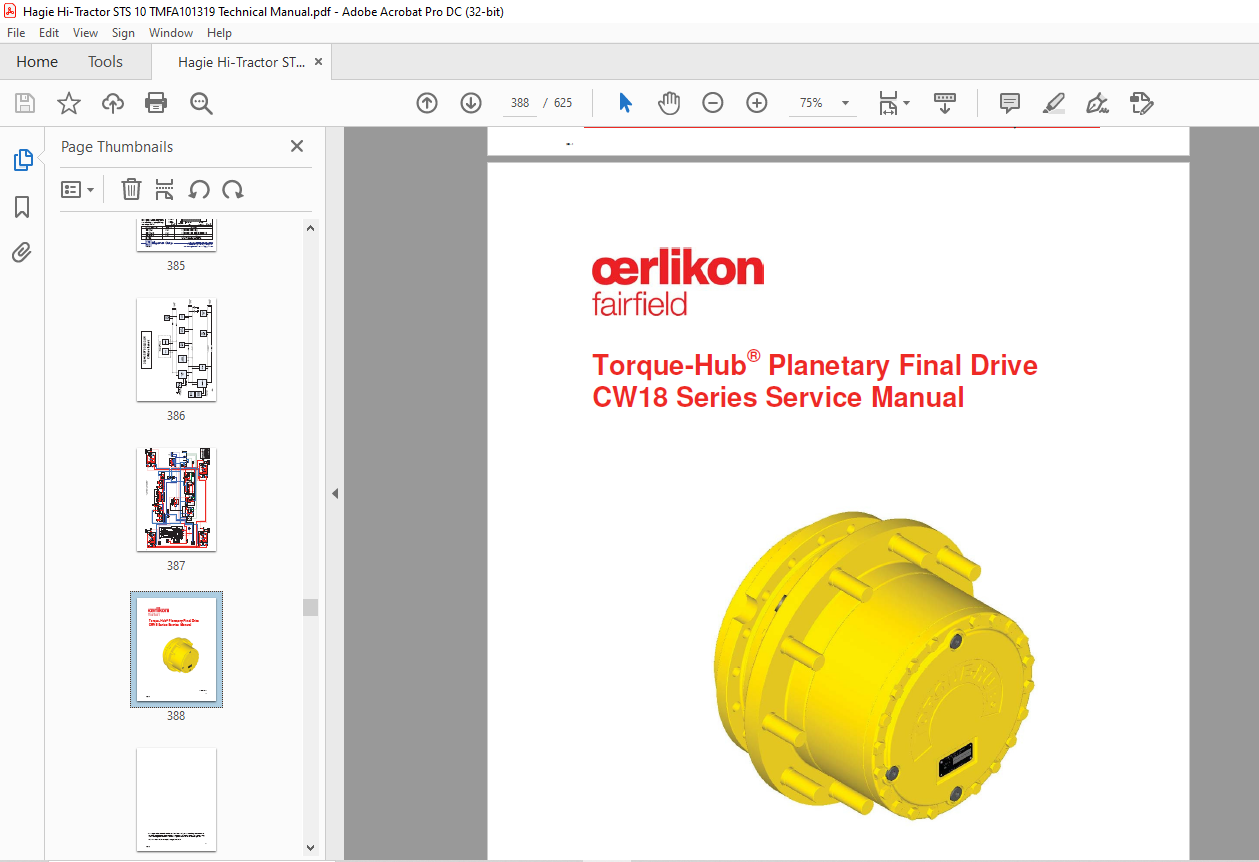
Task: Click the edit PDF tools icon
Action: pos(1142,103)
